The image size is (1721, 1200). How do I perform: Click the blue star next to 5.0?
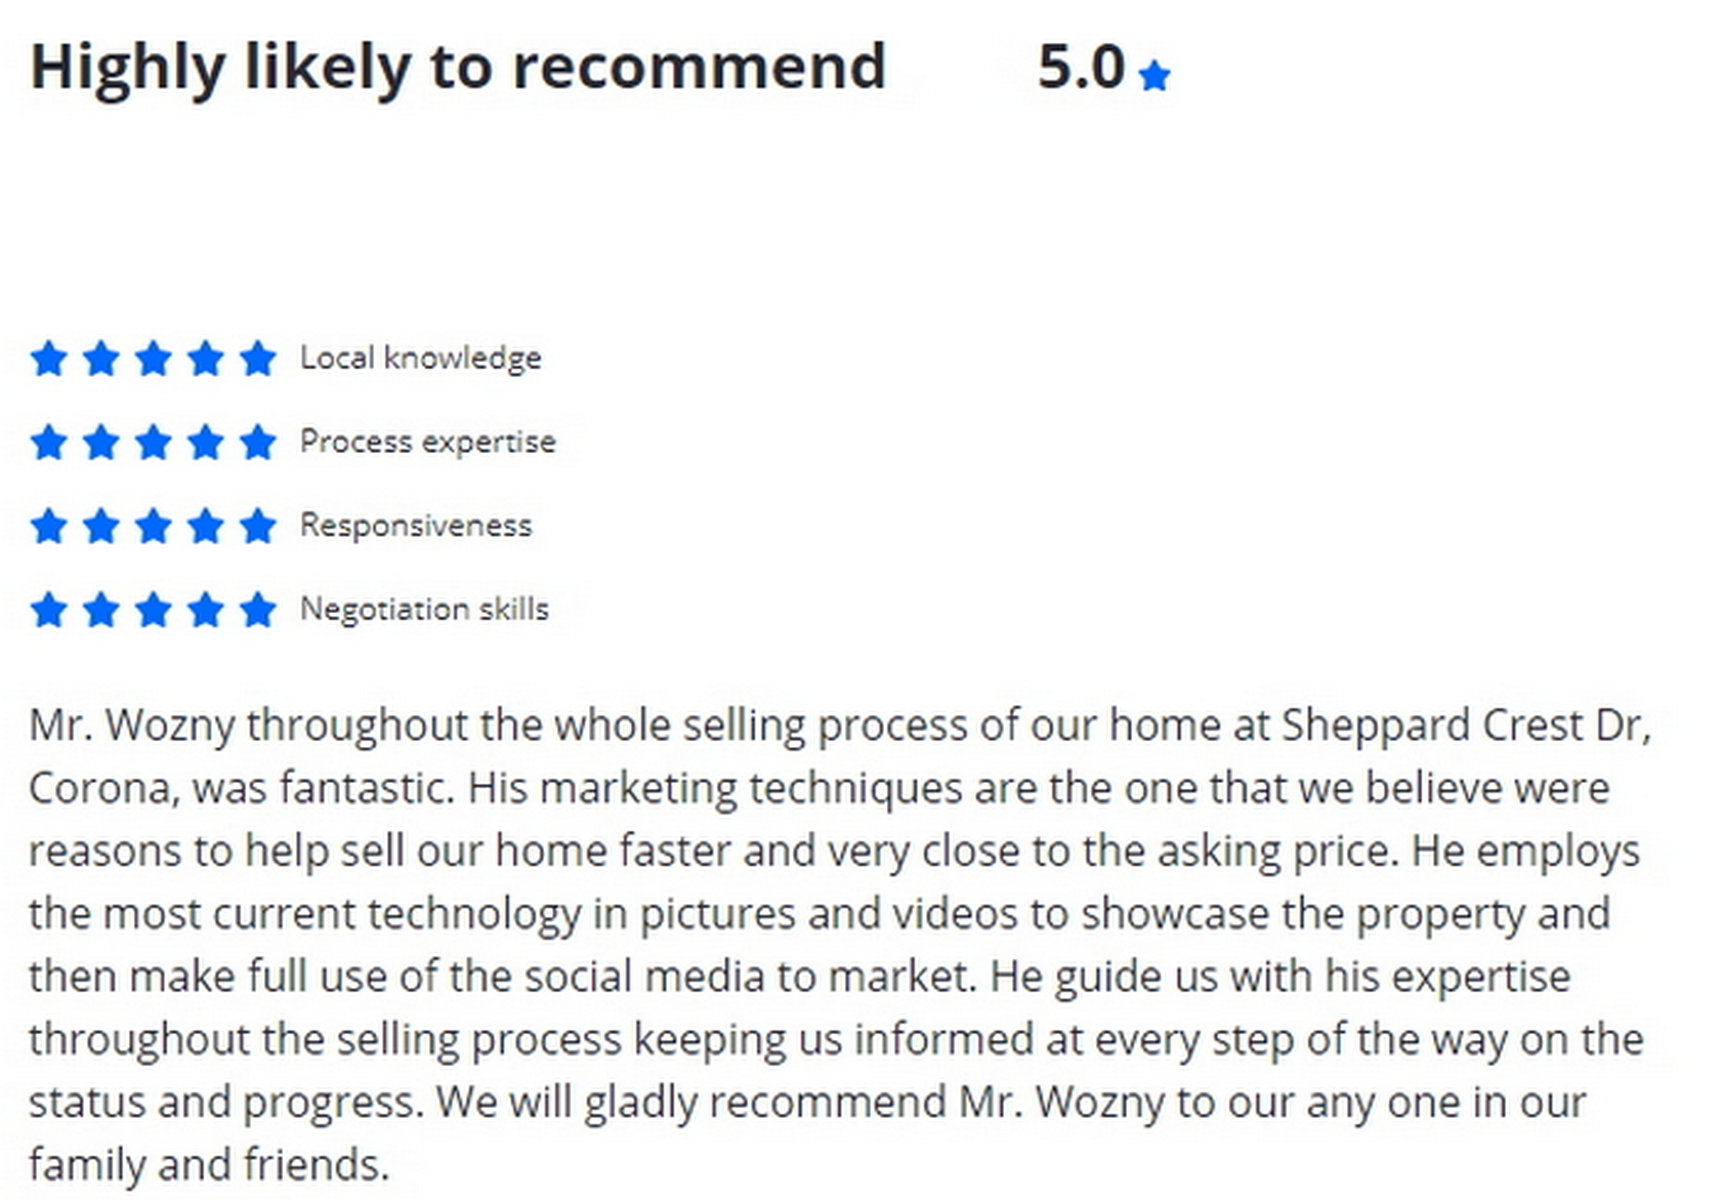point(1154,75)
